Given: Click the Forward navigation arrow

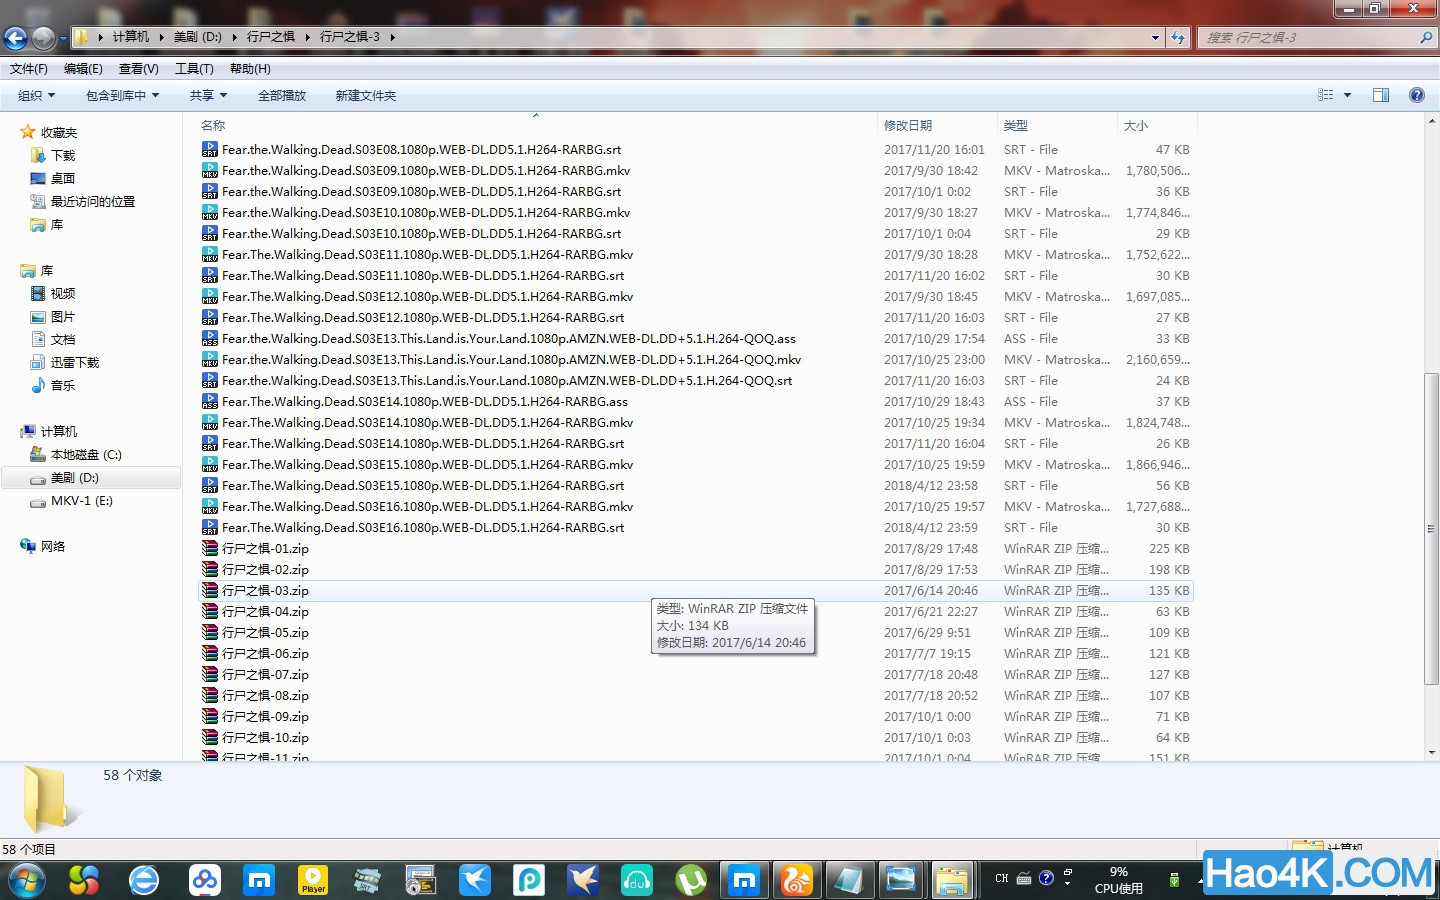Looking at the screenshot, I should [43, 38].
